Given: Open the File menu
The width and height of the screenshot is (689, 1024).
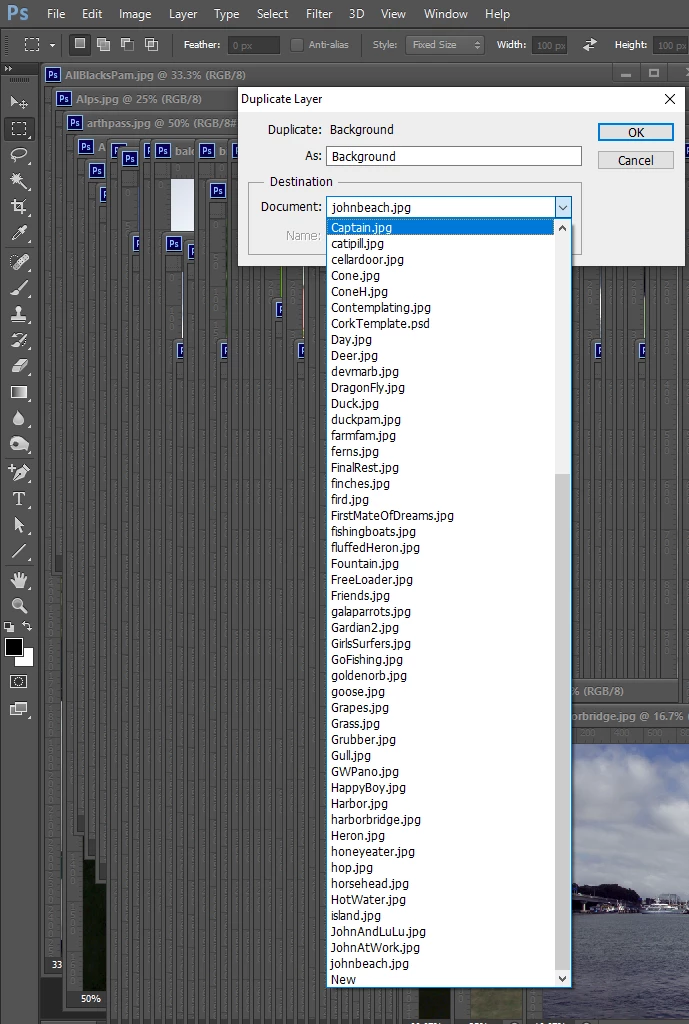Looking at the screenshot, I should (56, 14).
